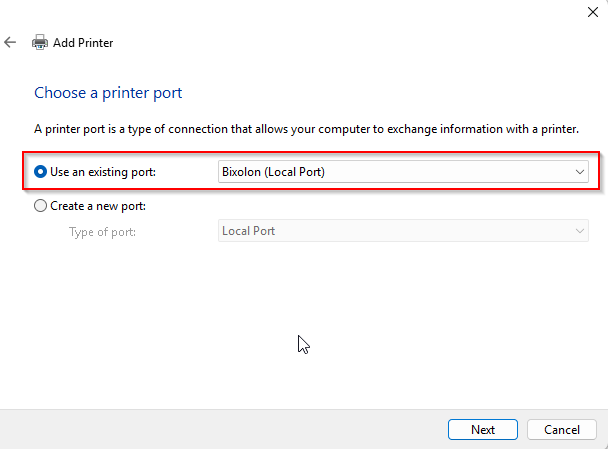The image size is (608, 449).
Task: Click the printer port description sentence
Action: [306, 129]
